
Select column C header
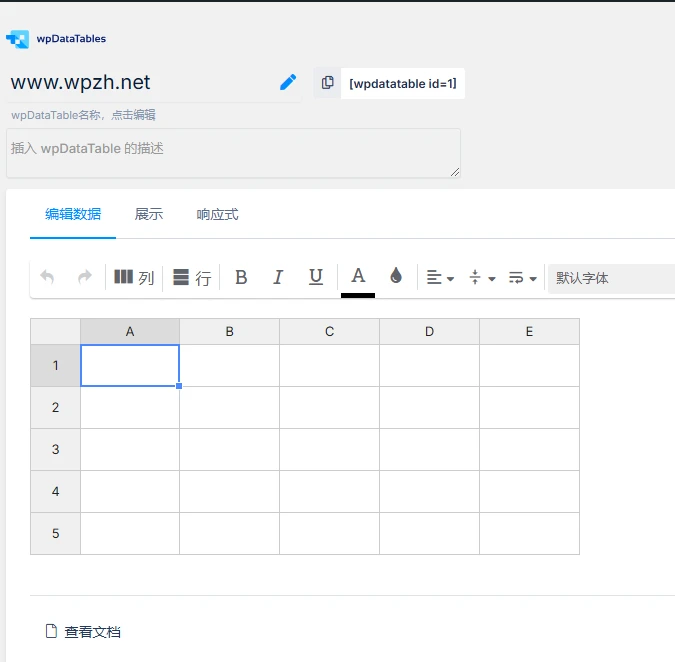(329, 331)
